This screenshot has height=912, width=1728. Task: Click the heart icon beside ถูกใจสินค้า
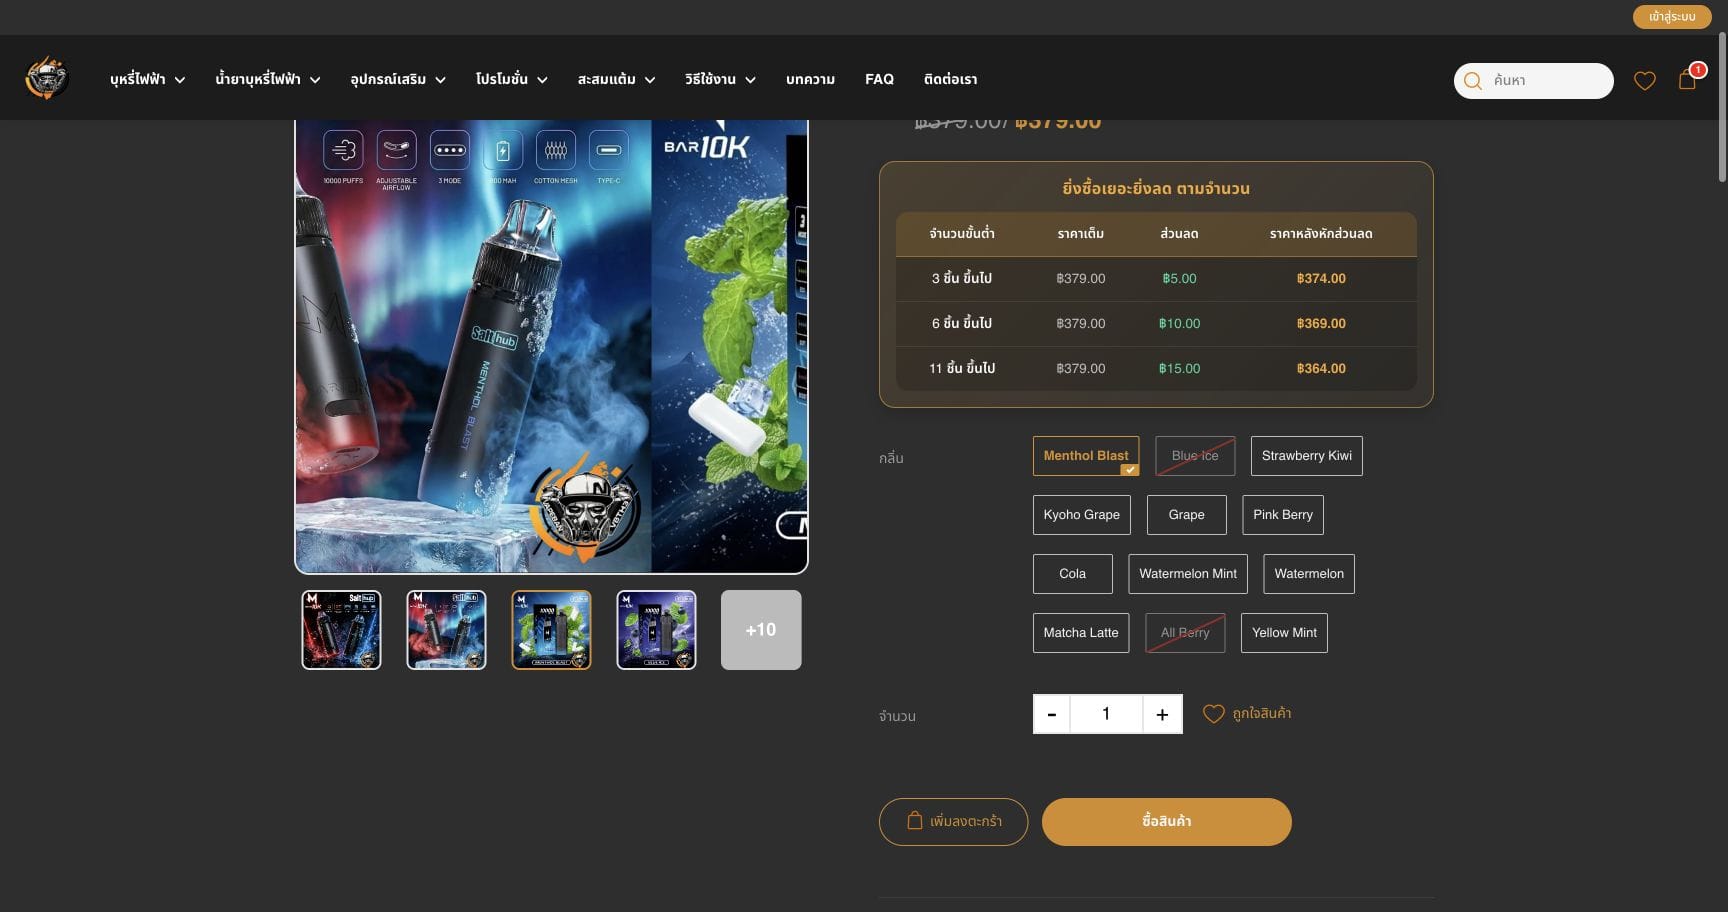click(1213, 714)
